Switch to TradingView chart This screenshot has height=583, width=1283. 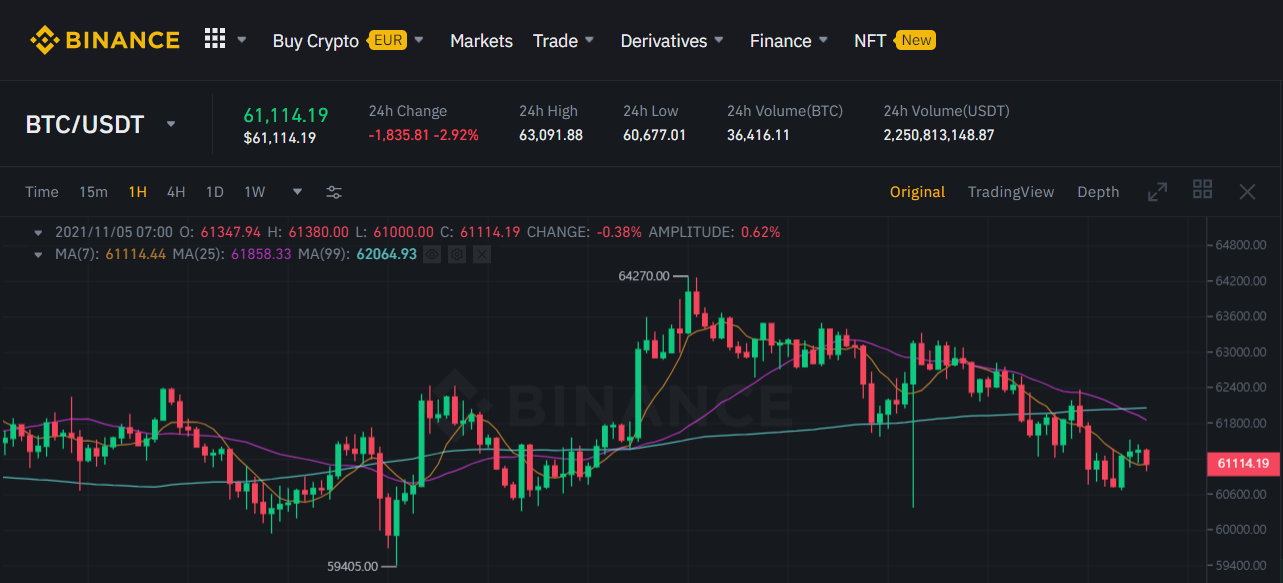pyautogui.click(x=1011, y=192)
